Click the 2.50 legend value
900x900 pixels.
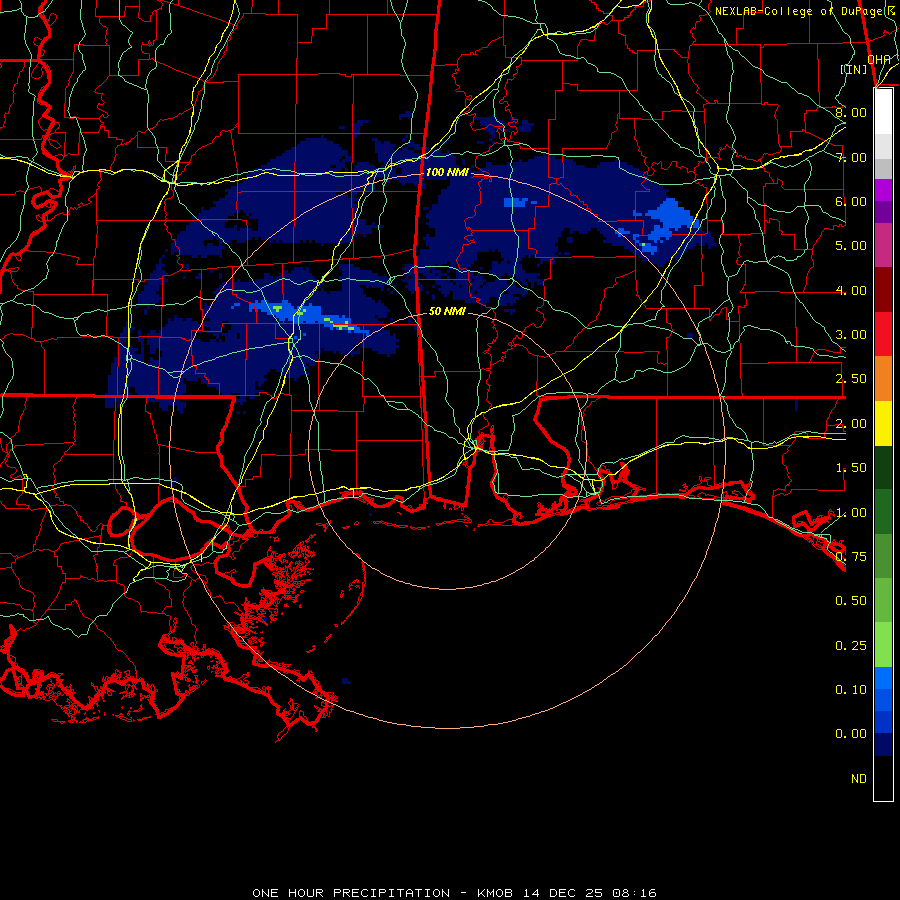[851, 379]
